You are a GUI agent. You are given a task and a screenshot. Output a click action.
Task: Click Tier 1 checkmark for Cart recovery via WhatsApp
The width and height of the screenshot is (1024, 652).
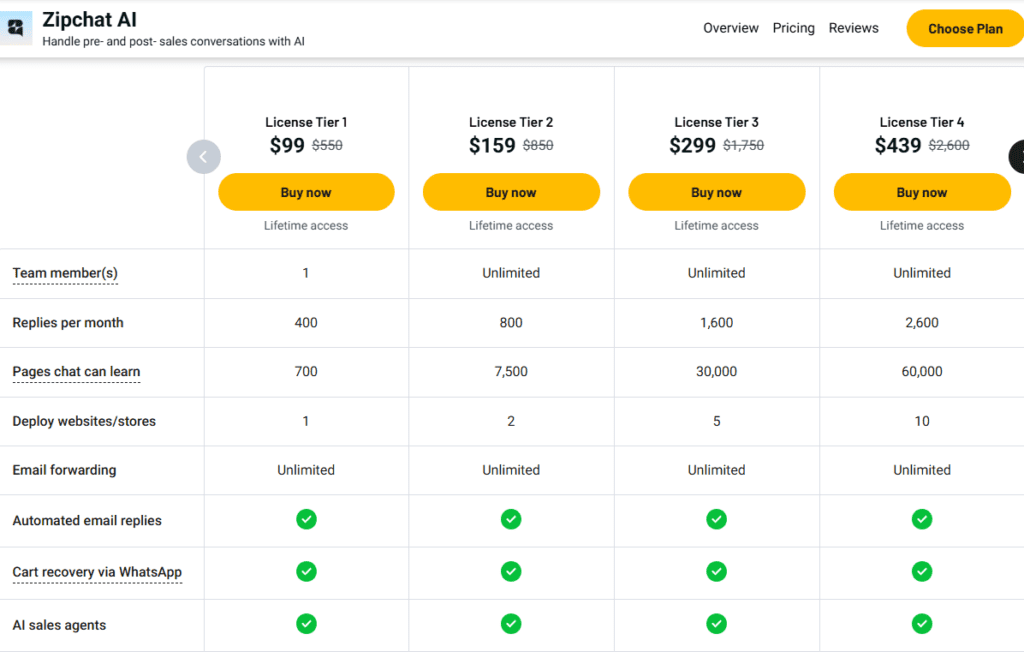306,572
